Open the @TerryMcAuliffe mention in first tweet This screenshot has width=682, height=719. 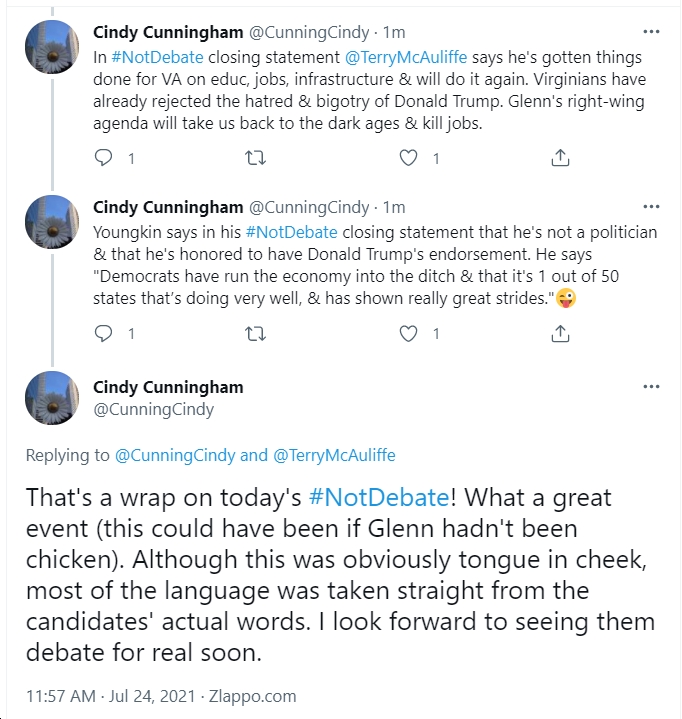point(406,57)
